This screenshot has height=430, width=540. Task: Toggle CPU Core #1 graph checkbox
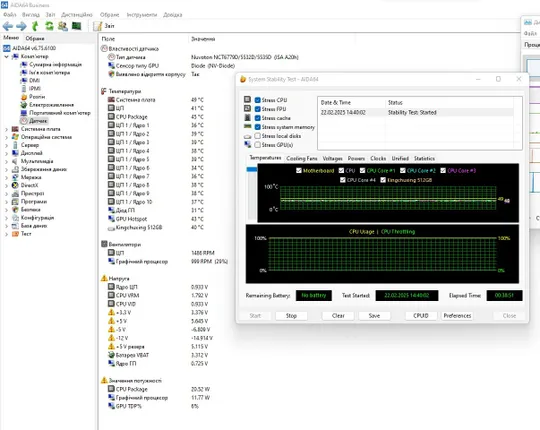coord(362,170)
